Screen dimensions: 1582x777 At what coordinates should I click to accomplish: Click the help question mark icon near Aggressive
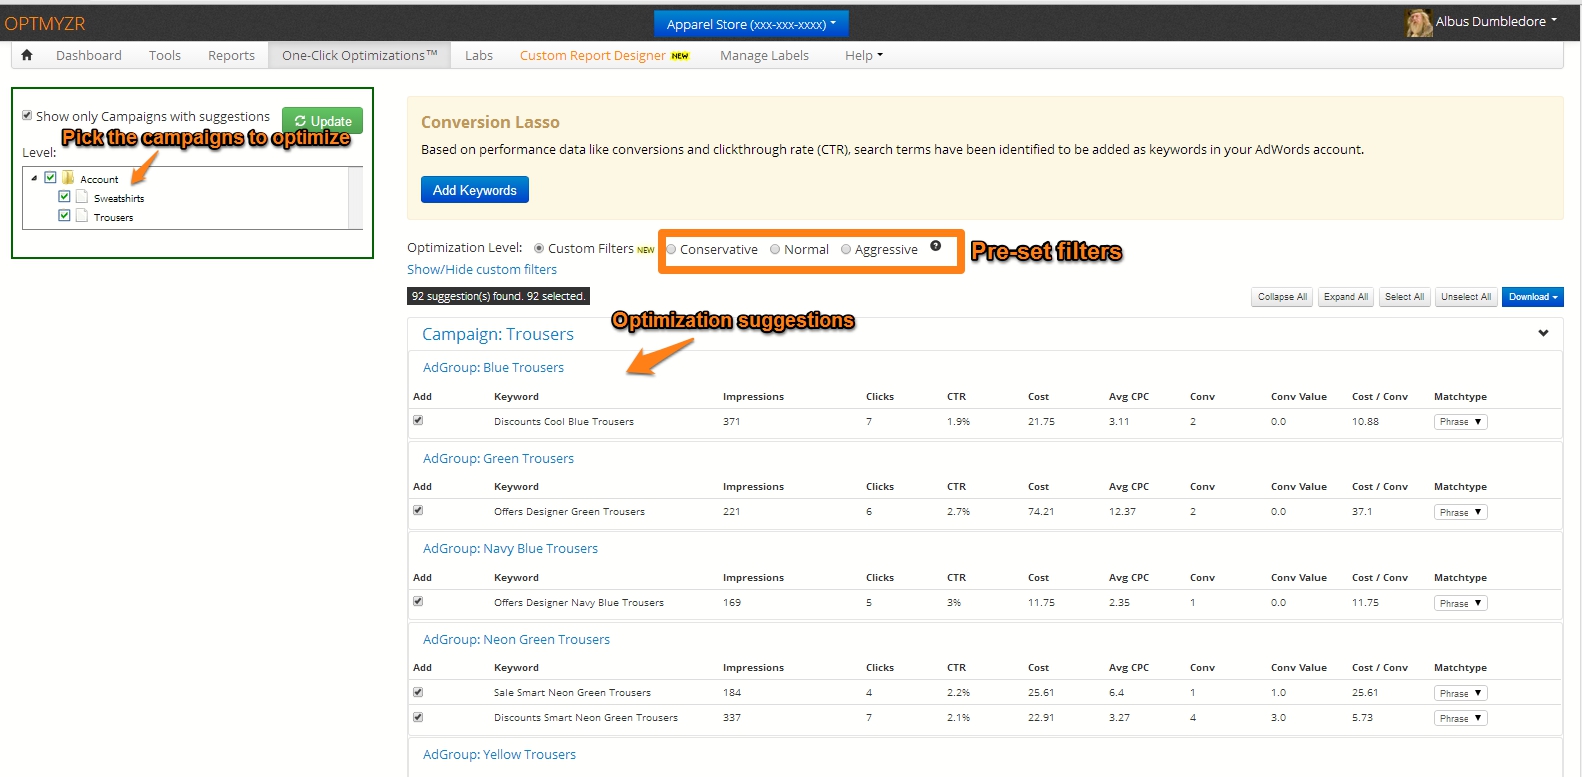(x=935, y=246)
